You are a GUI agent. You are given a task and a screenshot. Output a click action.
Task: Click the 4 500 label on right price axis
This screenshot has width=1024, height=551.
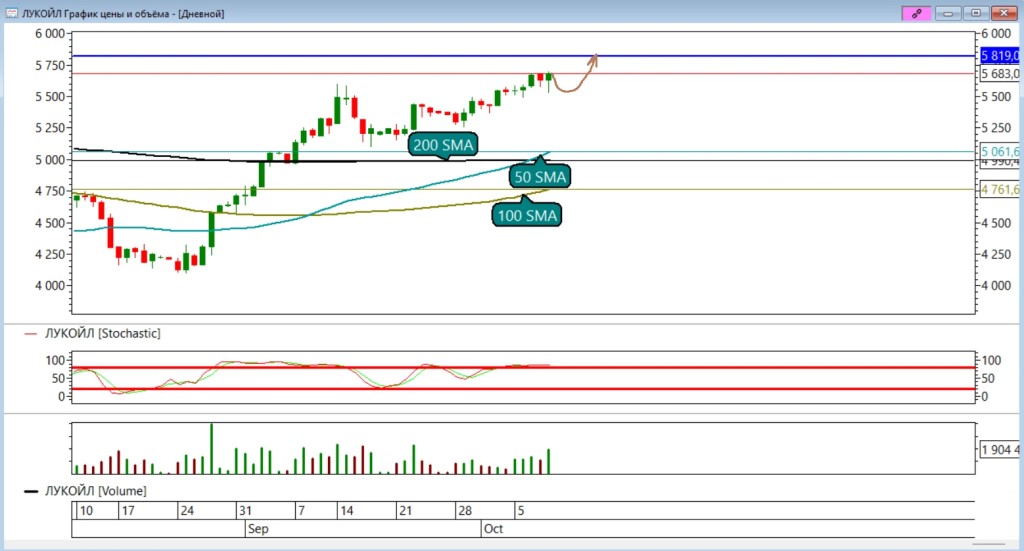point(997,223)
